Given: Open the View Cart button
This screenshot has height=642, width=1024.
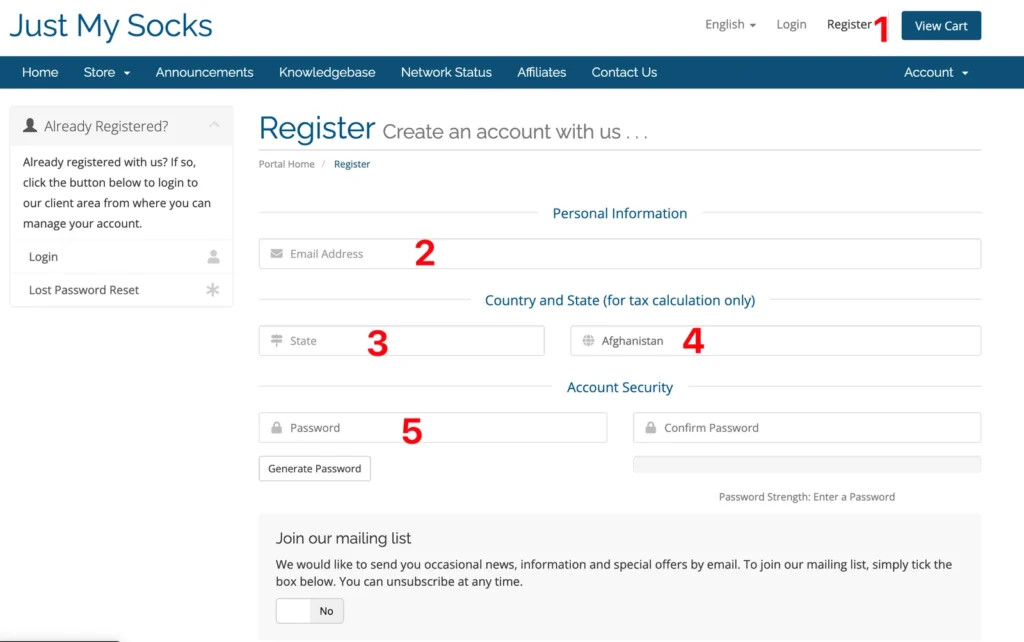Looking at the screenshot, I should coord(940,25).
